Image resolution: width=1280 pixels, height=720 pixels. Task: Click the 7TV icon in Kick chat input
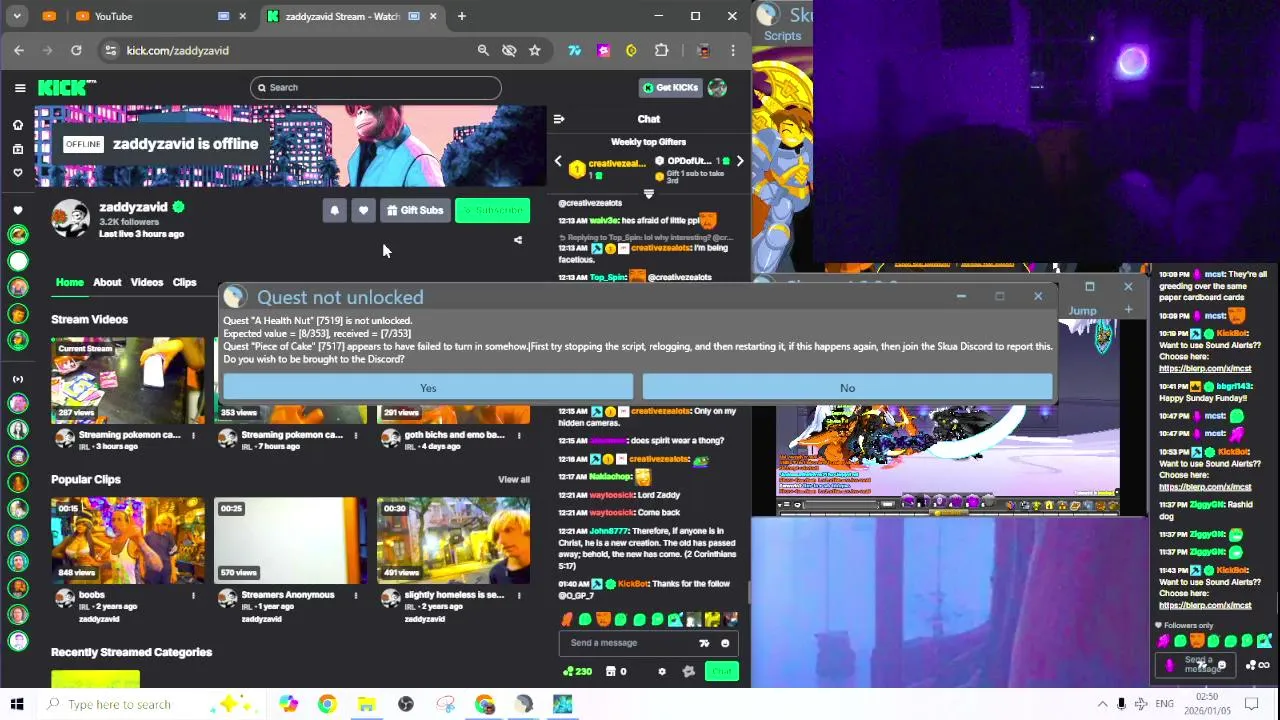pyautogui.click(x=704, y=643)
